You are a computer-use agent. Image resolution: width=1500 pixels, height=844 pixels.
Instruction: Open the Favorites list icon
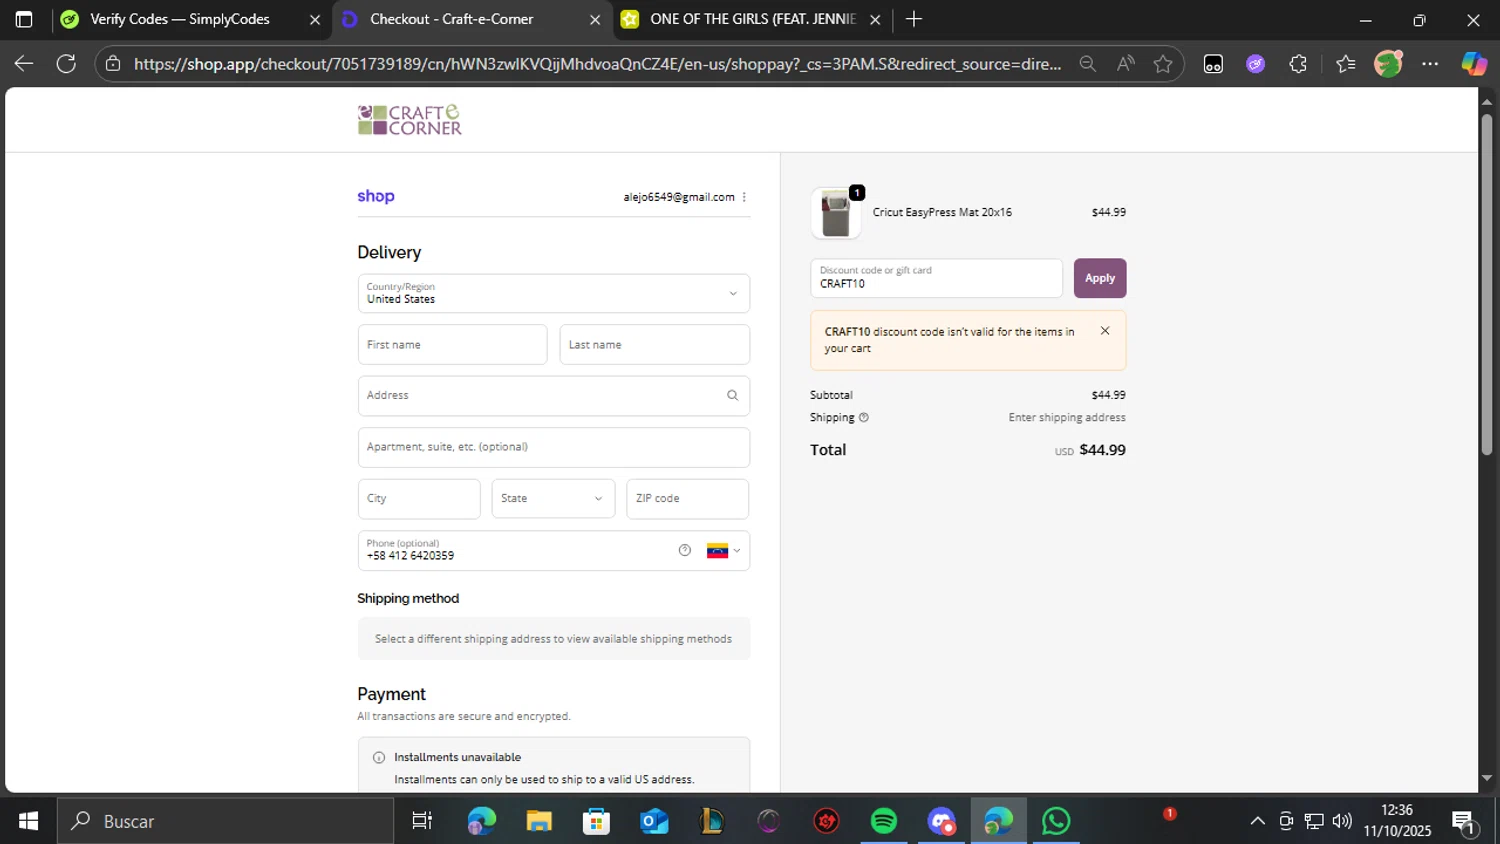coord(1345,64)
